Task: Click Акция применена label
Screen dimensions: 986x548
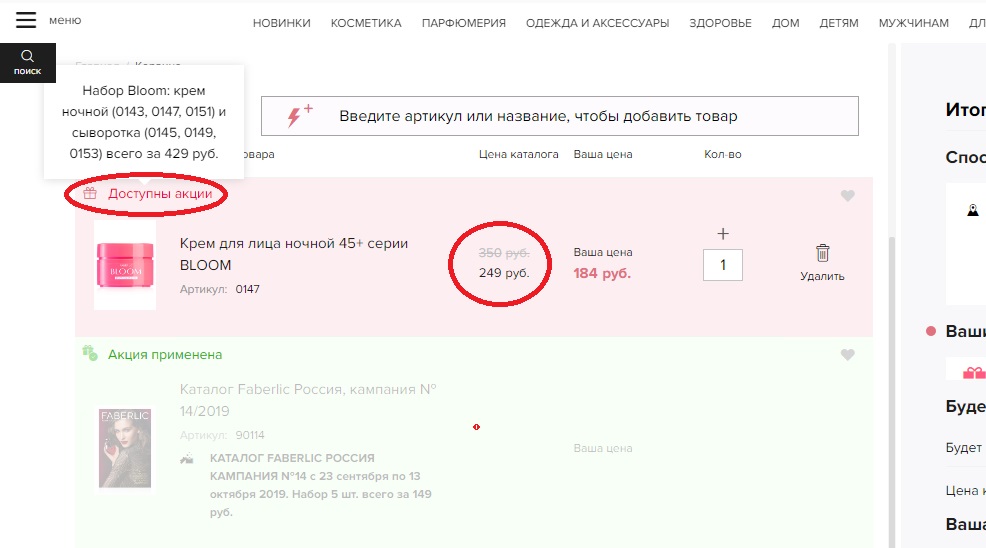Action: pyautogui.click(x=165, y=355)
